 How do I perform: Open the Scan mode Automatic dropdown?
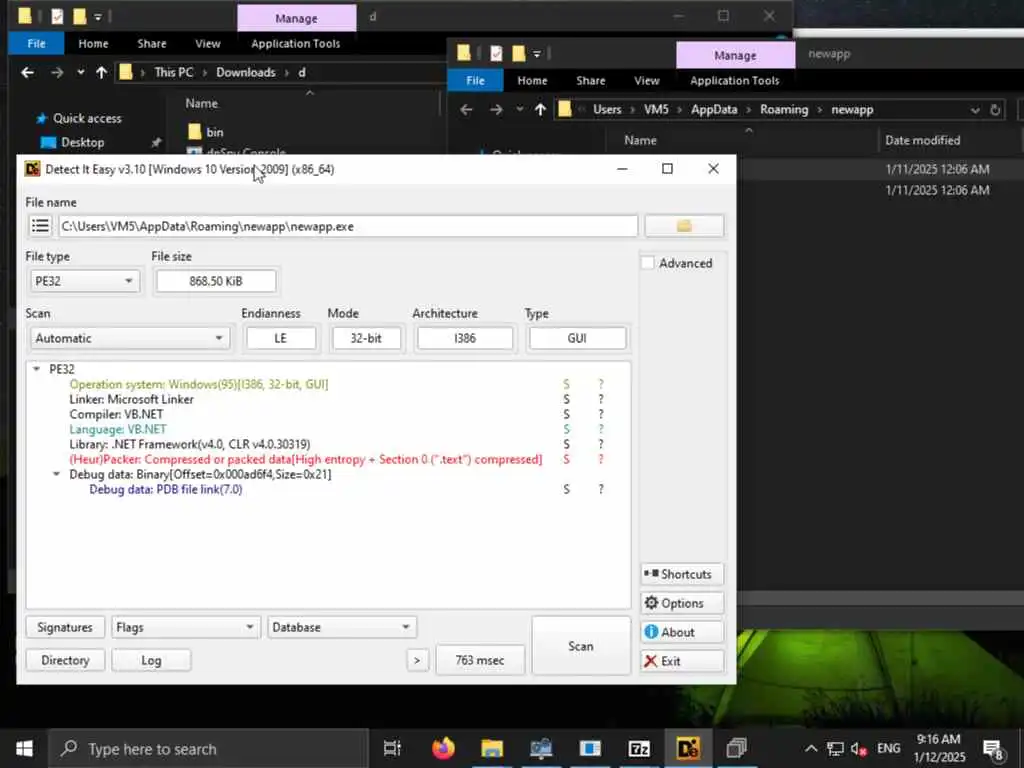tap(129, 338)
